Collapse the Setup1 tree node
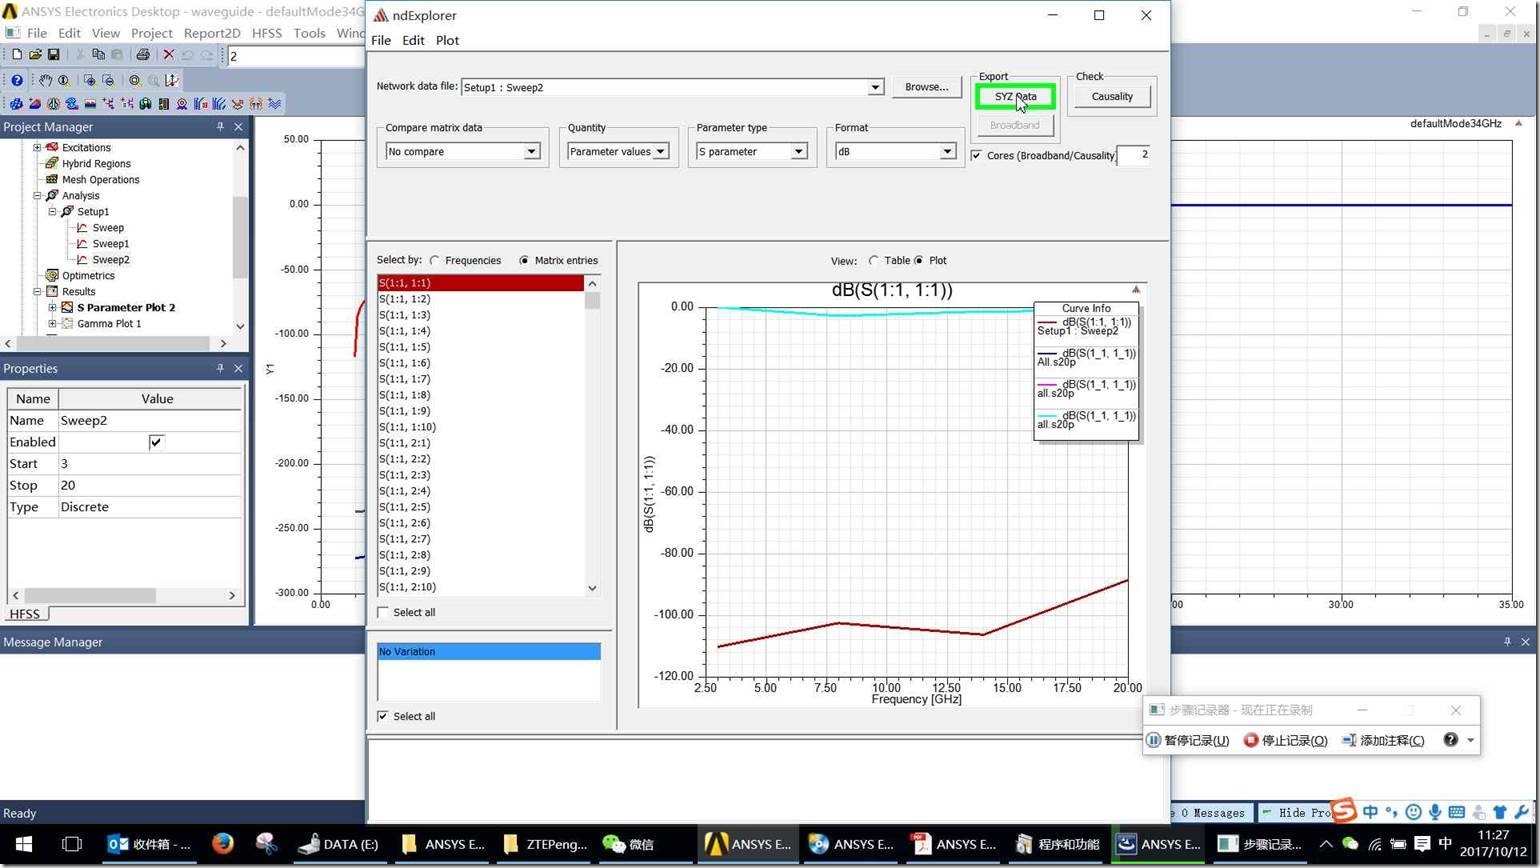The width and height of the screenshot is (1540, 868). (54, 211)
